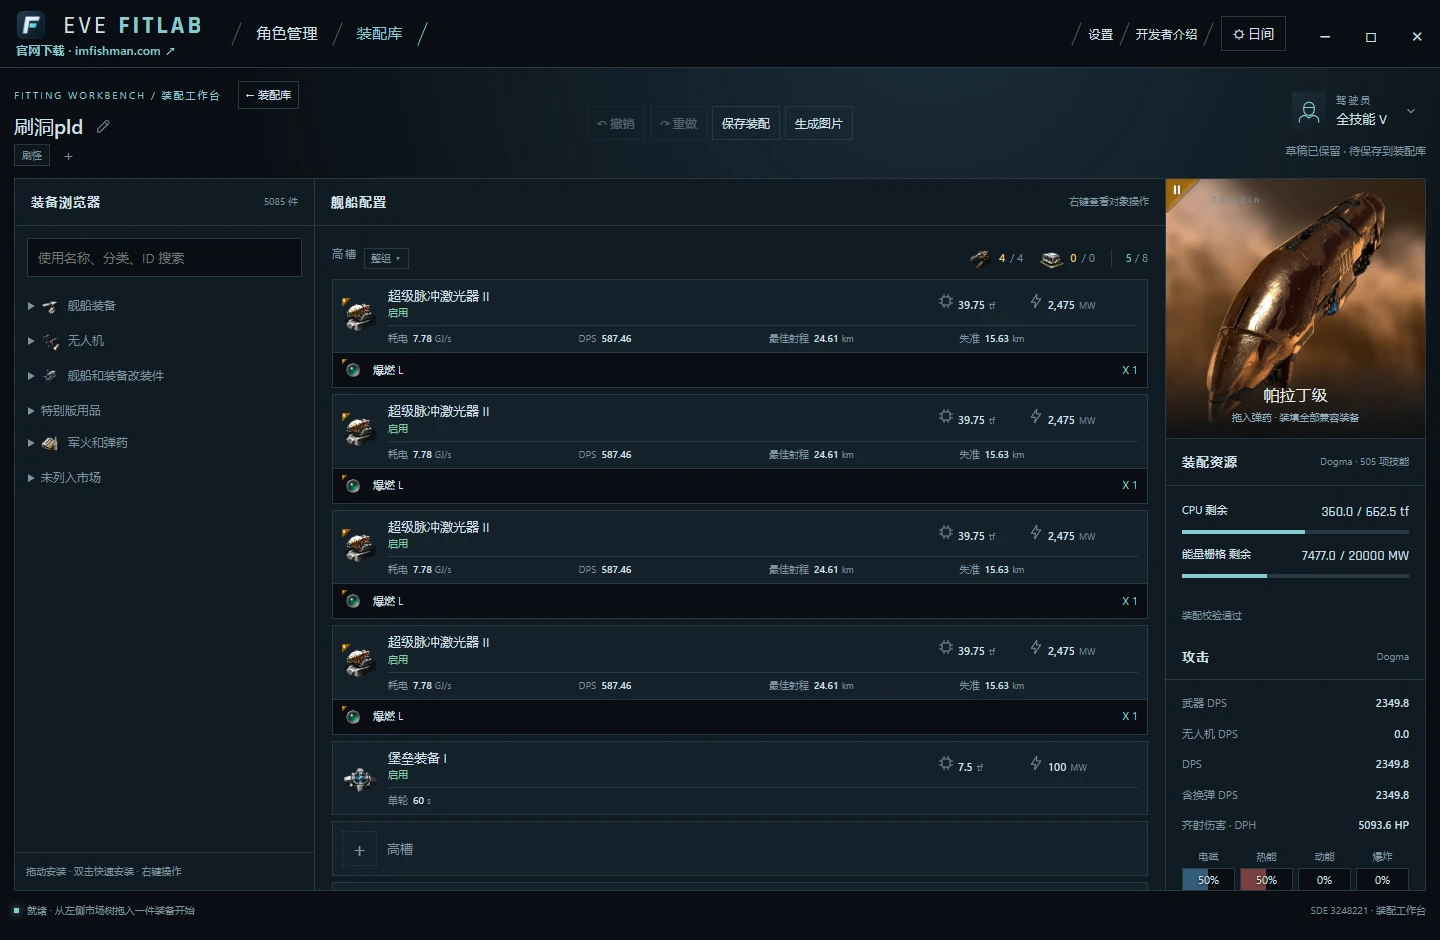Viewport: 1440px width, 940px height.
Task: Click the fourth 超级脉冲激光器 II module icon
Action: point(359,660)
